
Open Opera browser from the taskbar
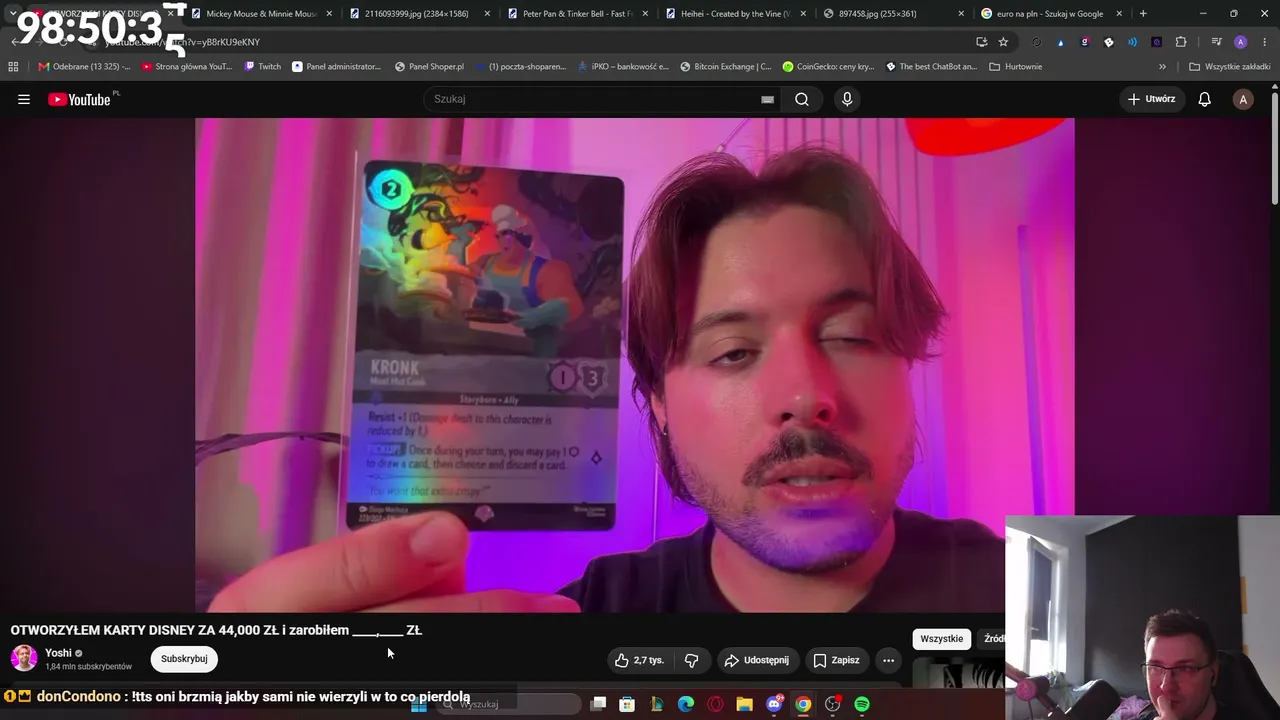pyautogui.click(x=715, y=704)
